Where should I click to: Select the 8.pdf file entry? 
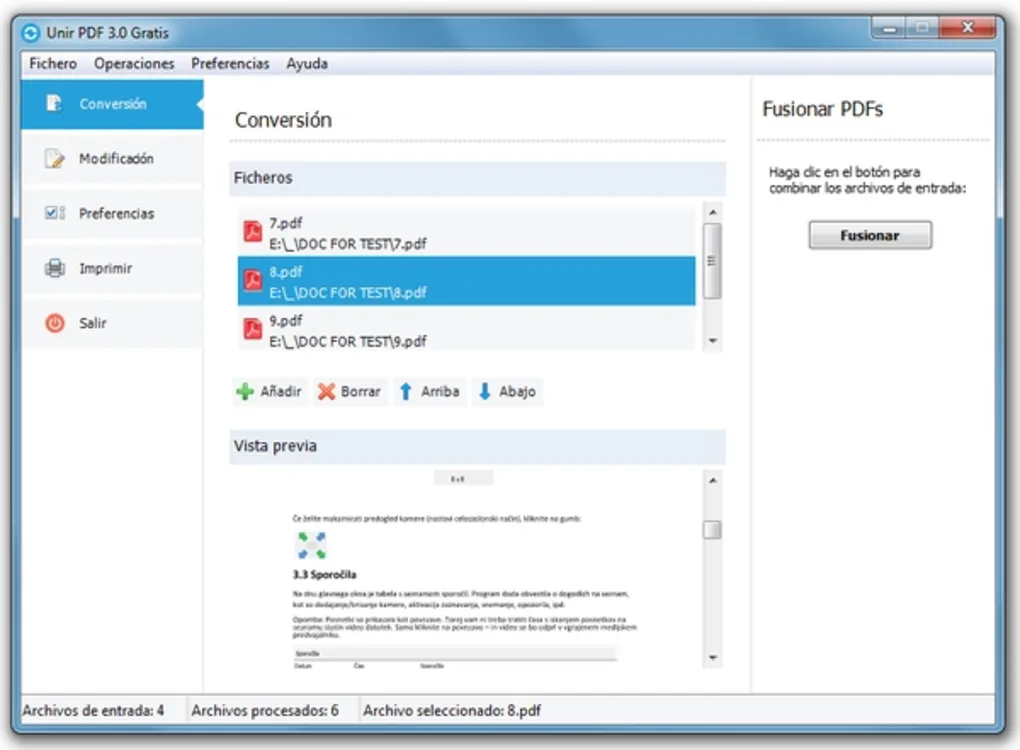(x=466, y=282)
